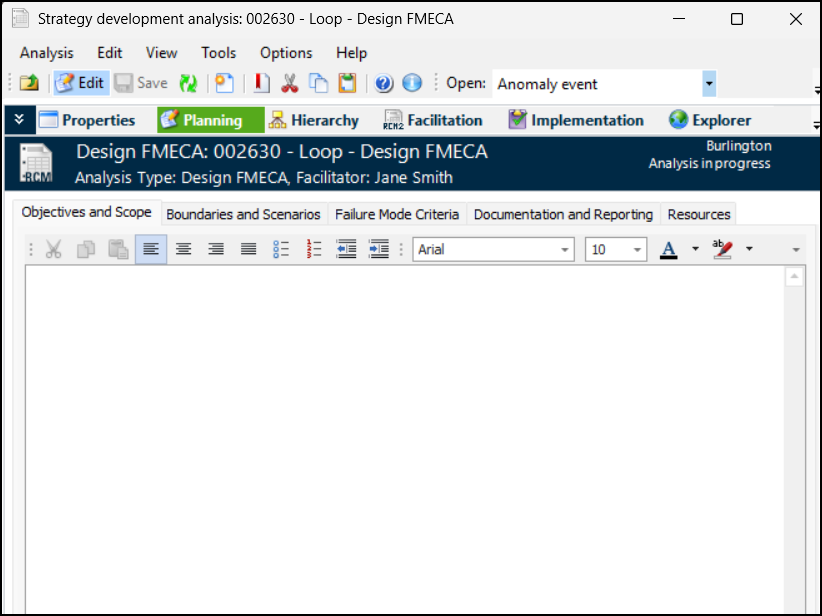Click the Burlington text in header
Image resolution: width=822 pixels, height=616 pixels.
(x=739, y=146)
